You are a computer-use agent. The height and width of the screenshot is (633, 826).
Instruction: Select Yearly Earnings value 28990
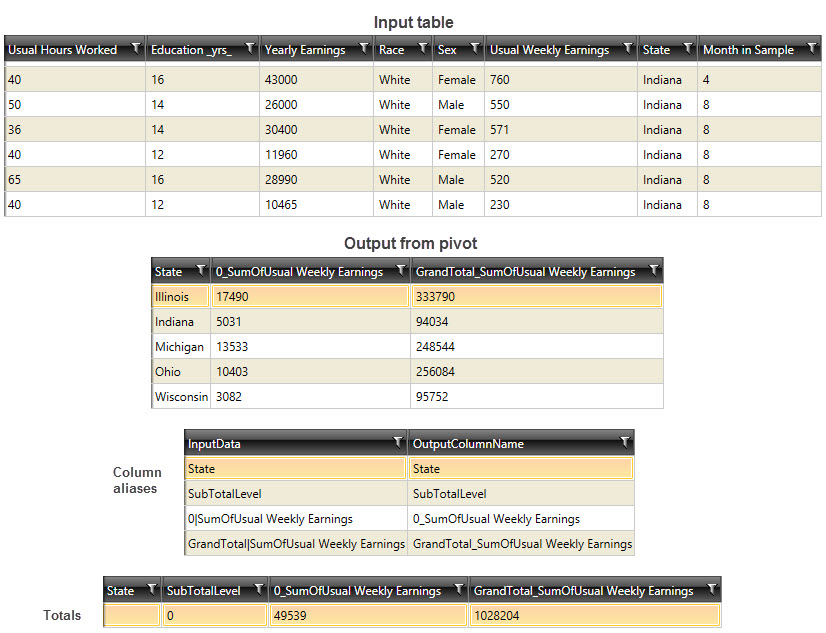tap(316, 180)
